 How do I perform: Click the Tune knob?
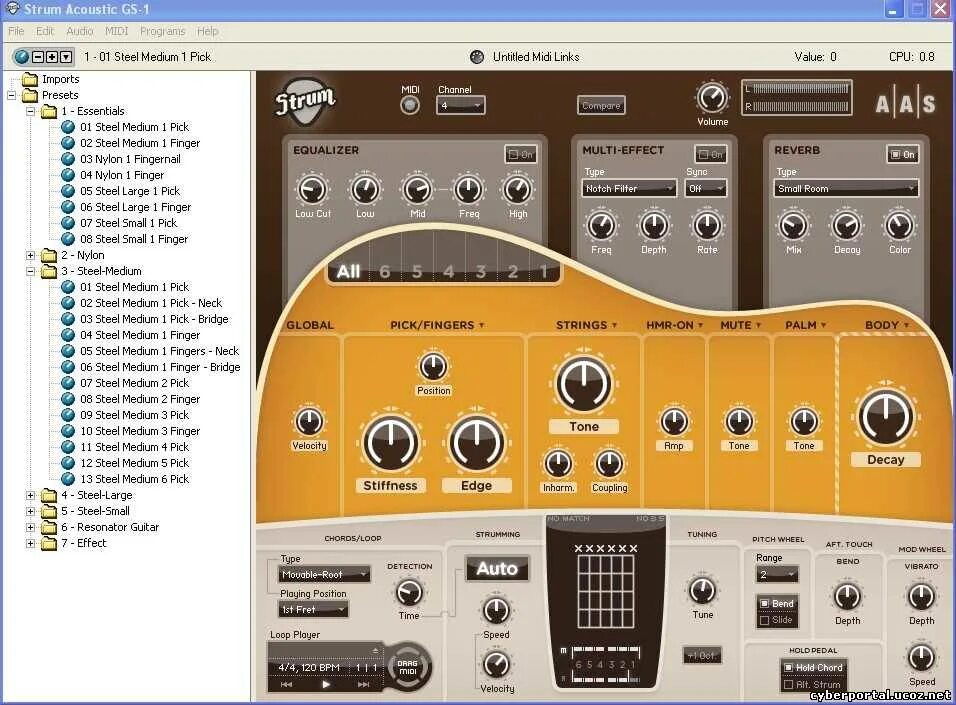[702, 590]
